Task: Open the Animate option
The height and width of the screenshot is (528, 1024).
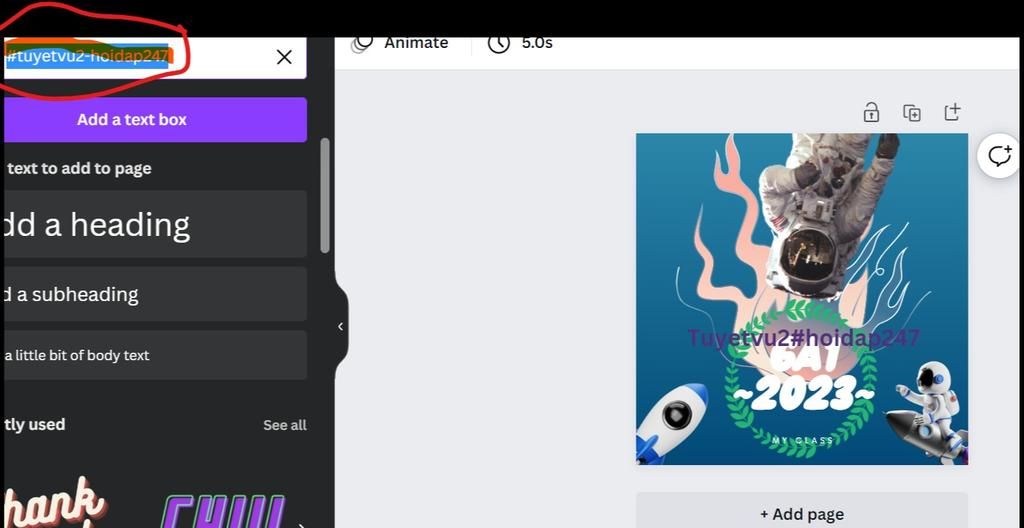Action: [400, 43]
